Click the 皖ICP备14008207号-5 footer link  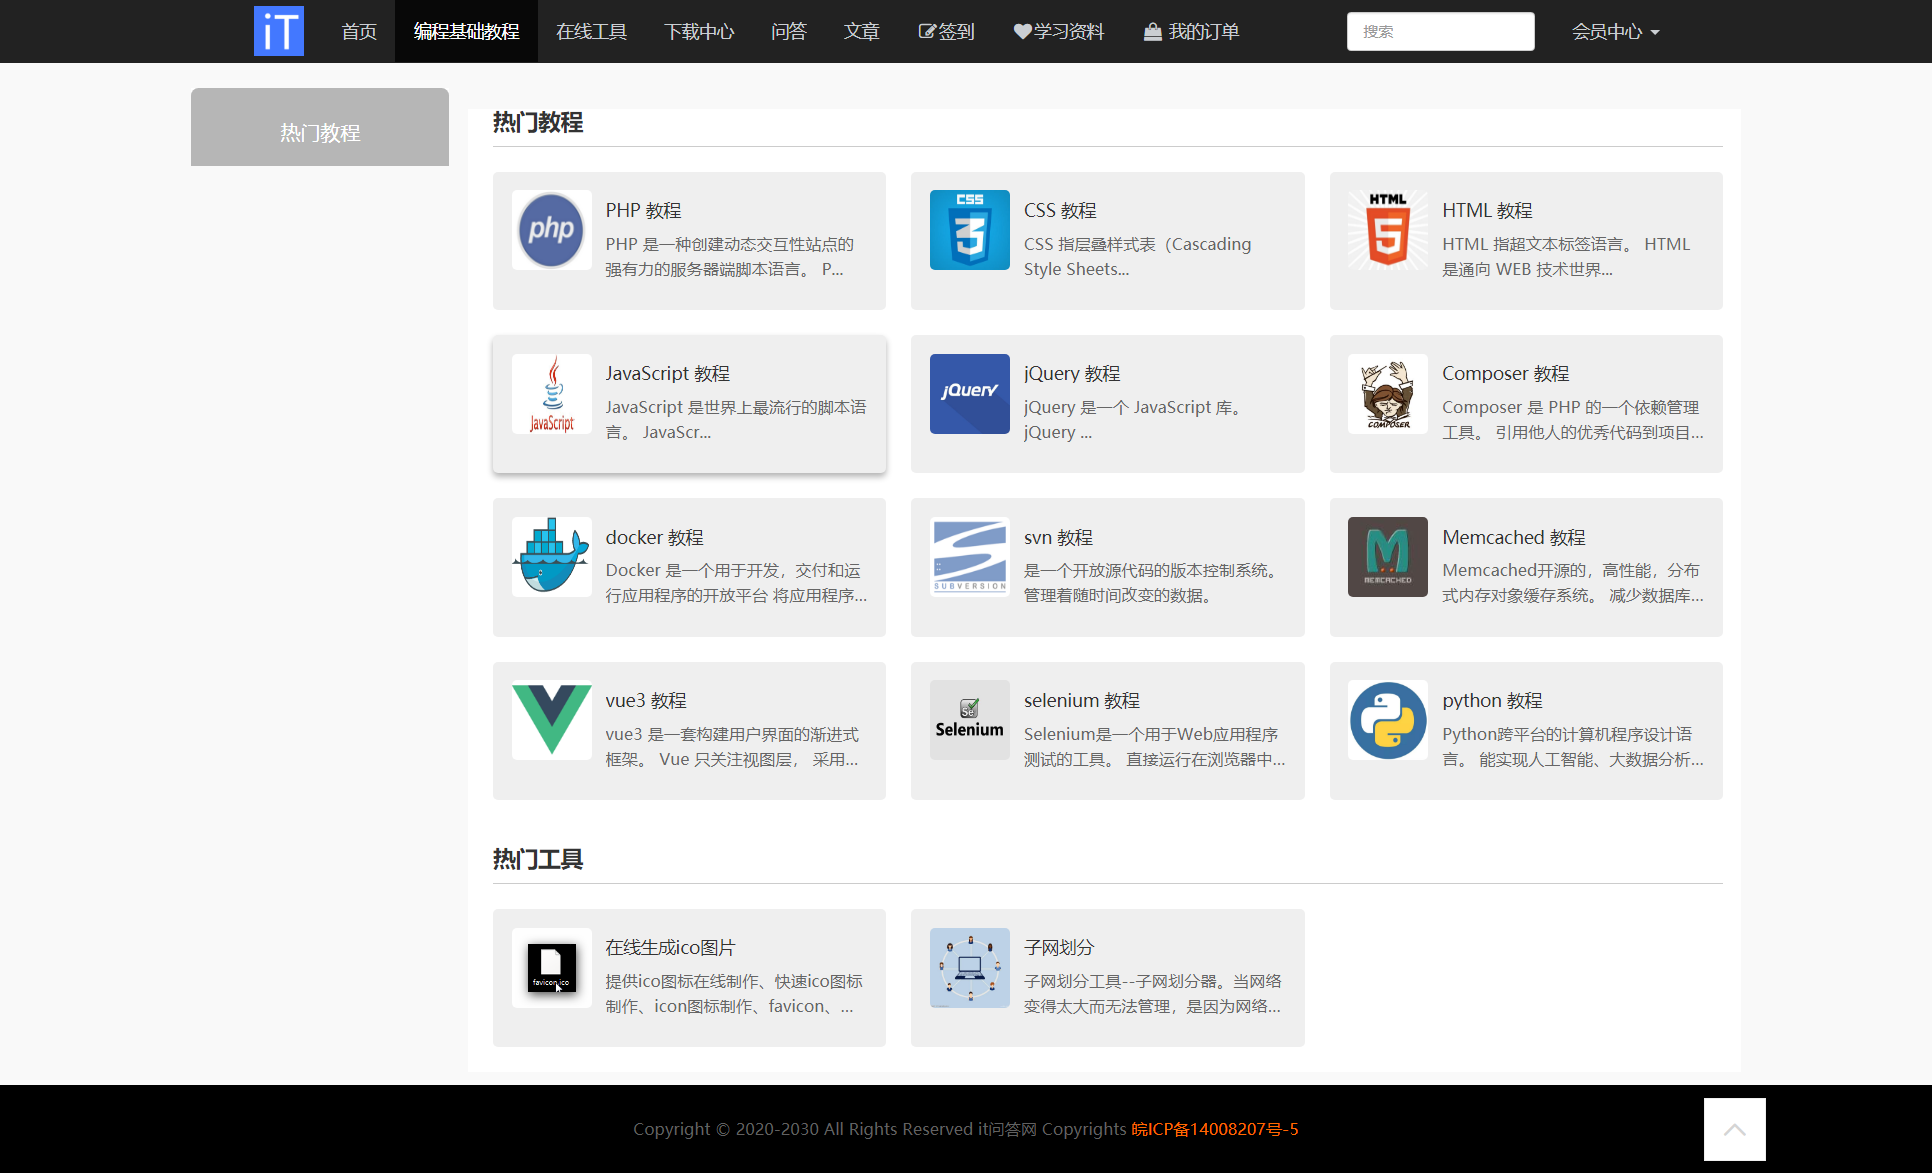tap(1215, 1129)
